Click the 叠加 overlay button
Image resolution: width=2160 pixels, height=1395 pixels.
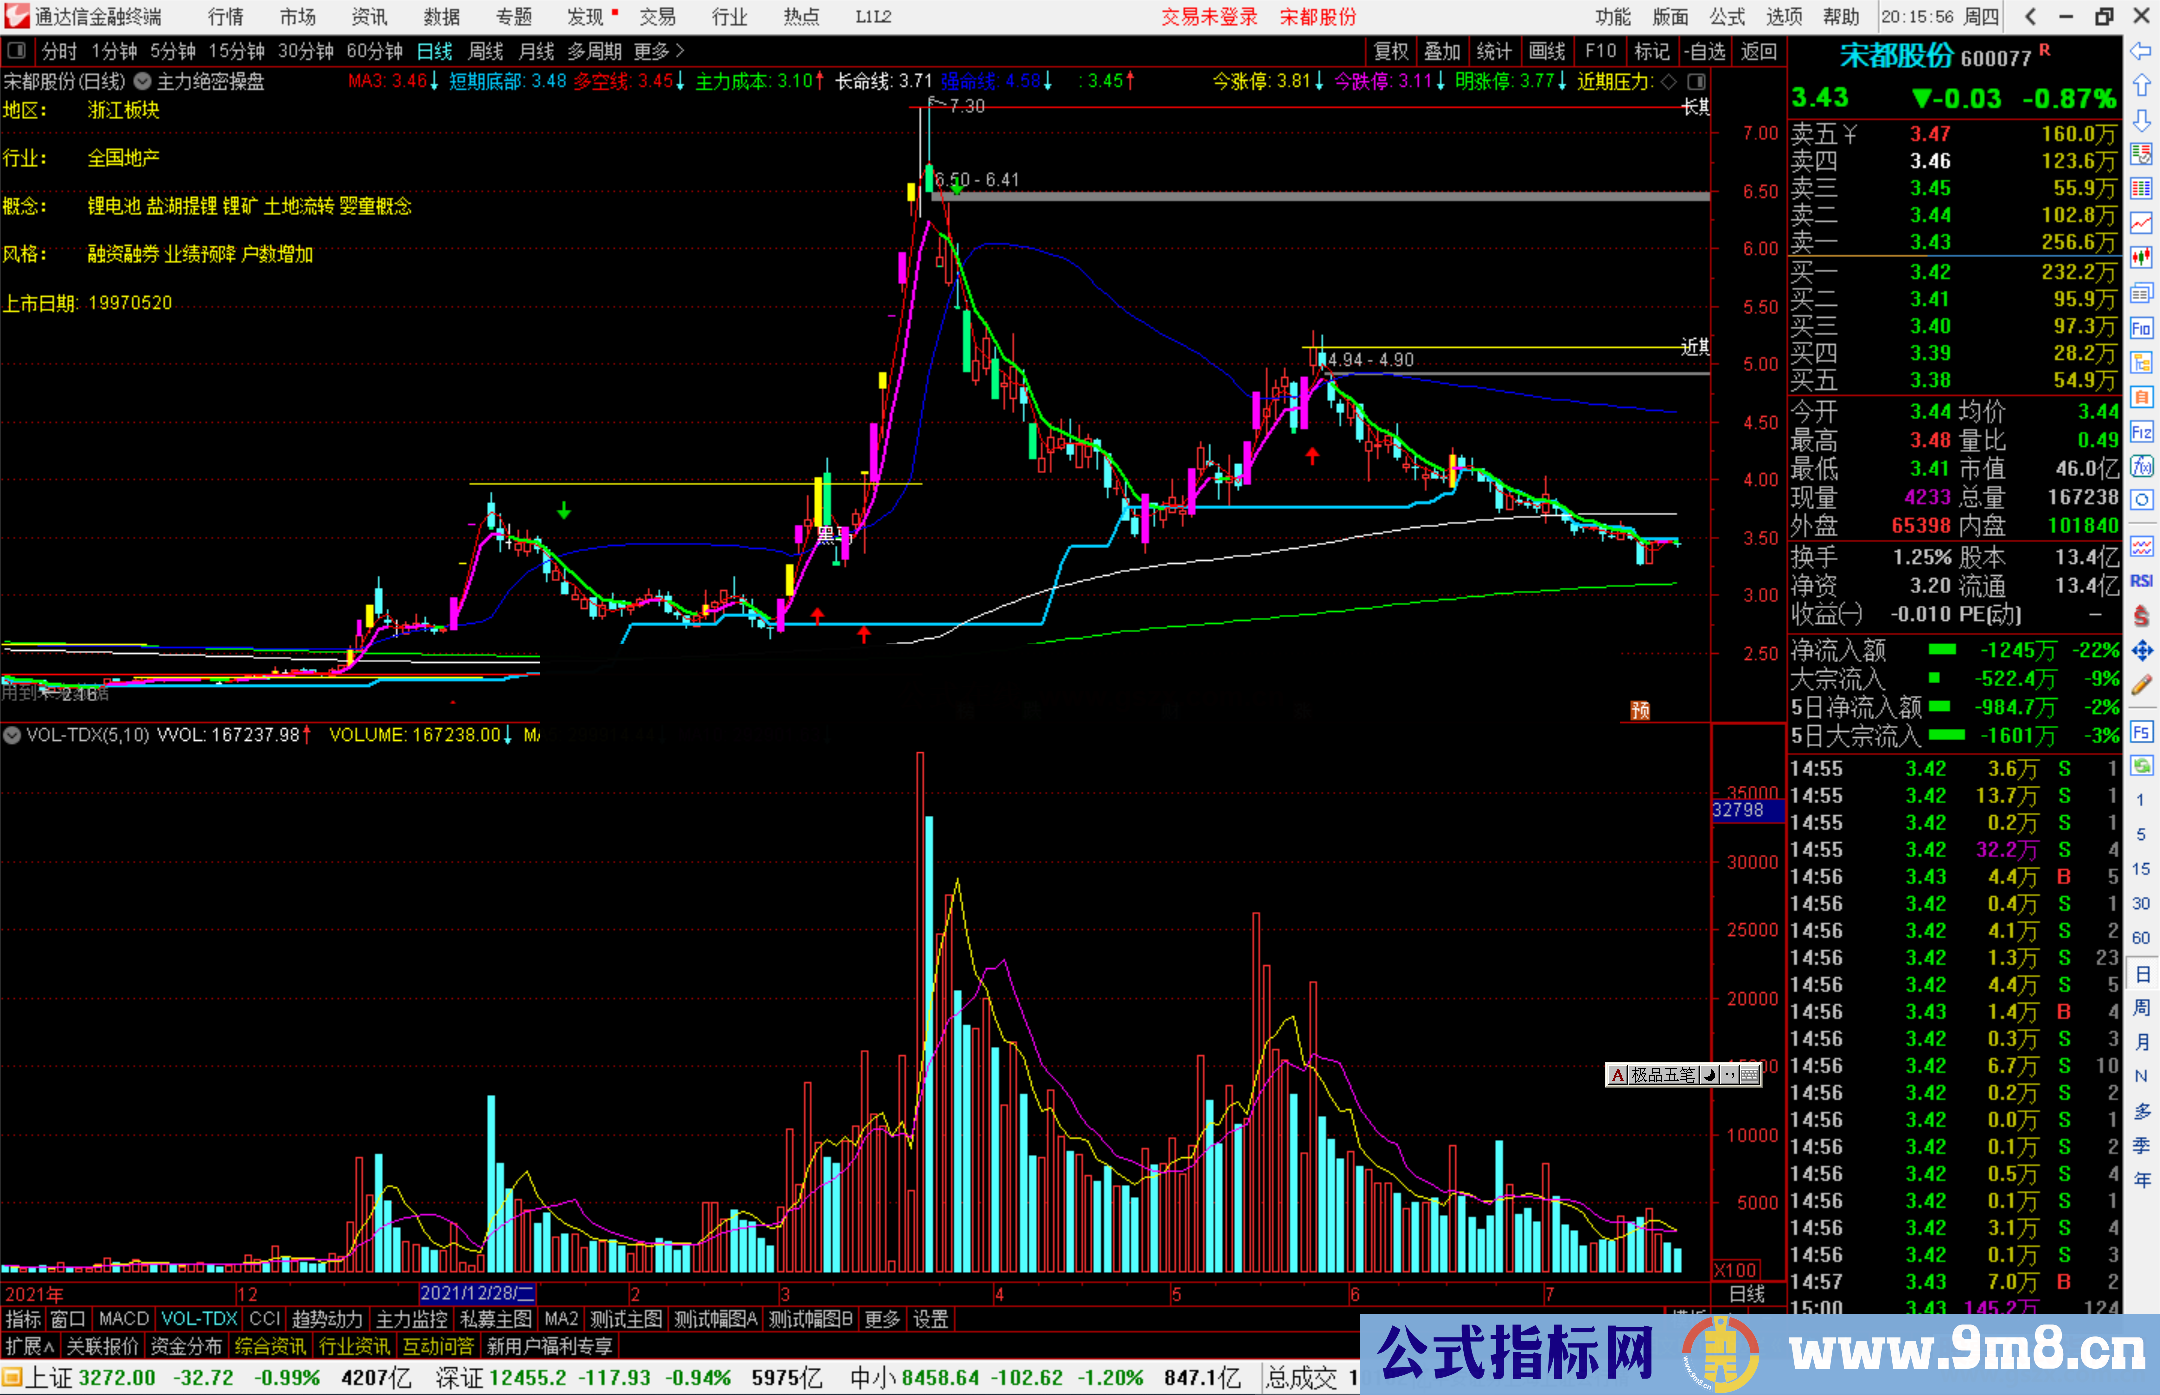pos(1442,51)
